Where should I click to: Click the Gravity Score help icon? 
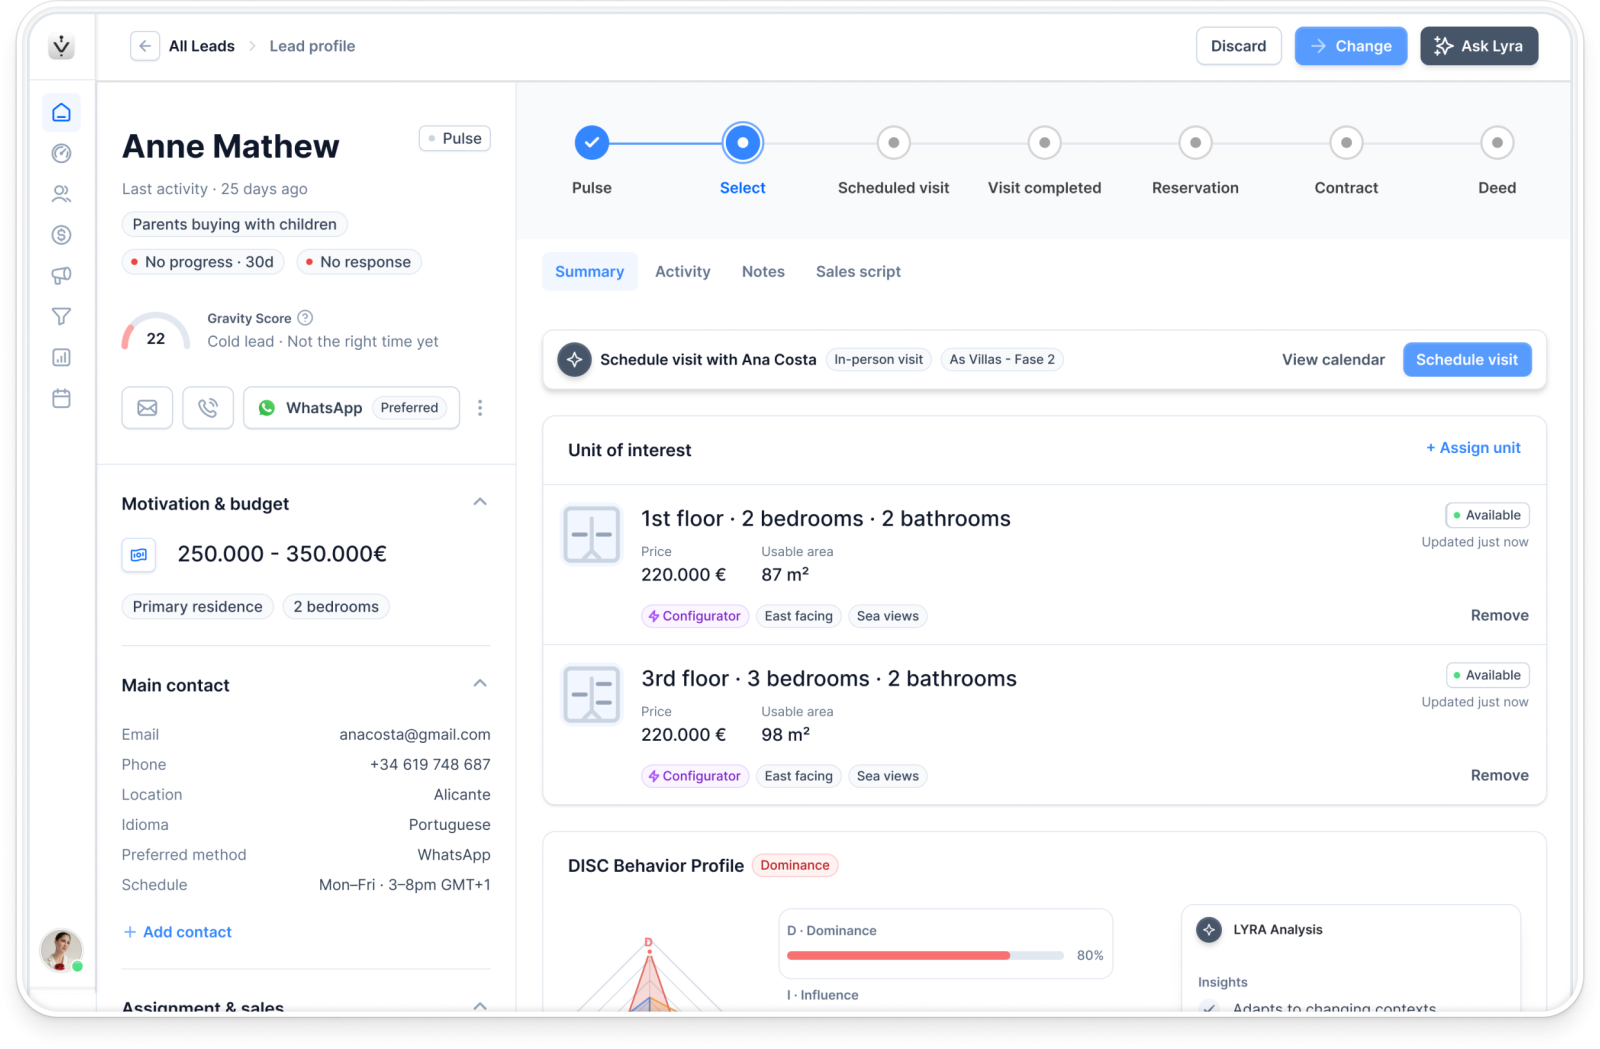click(x=306, y=318)
